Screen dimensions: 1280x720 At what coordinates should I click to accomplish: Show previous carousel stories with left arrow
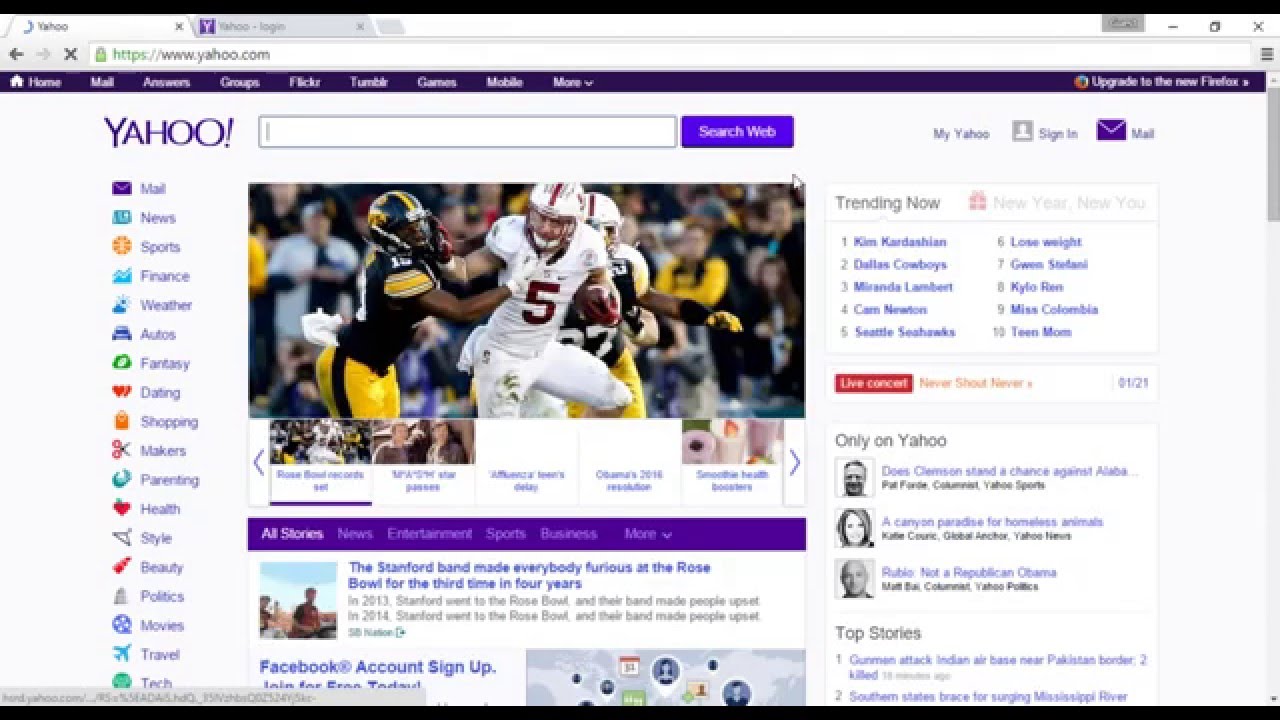click(259, 462)
